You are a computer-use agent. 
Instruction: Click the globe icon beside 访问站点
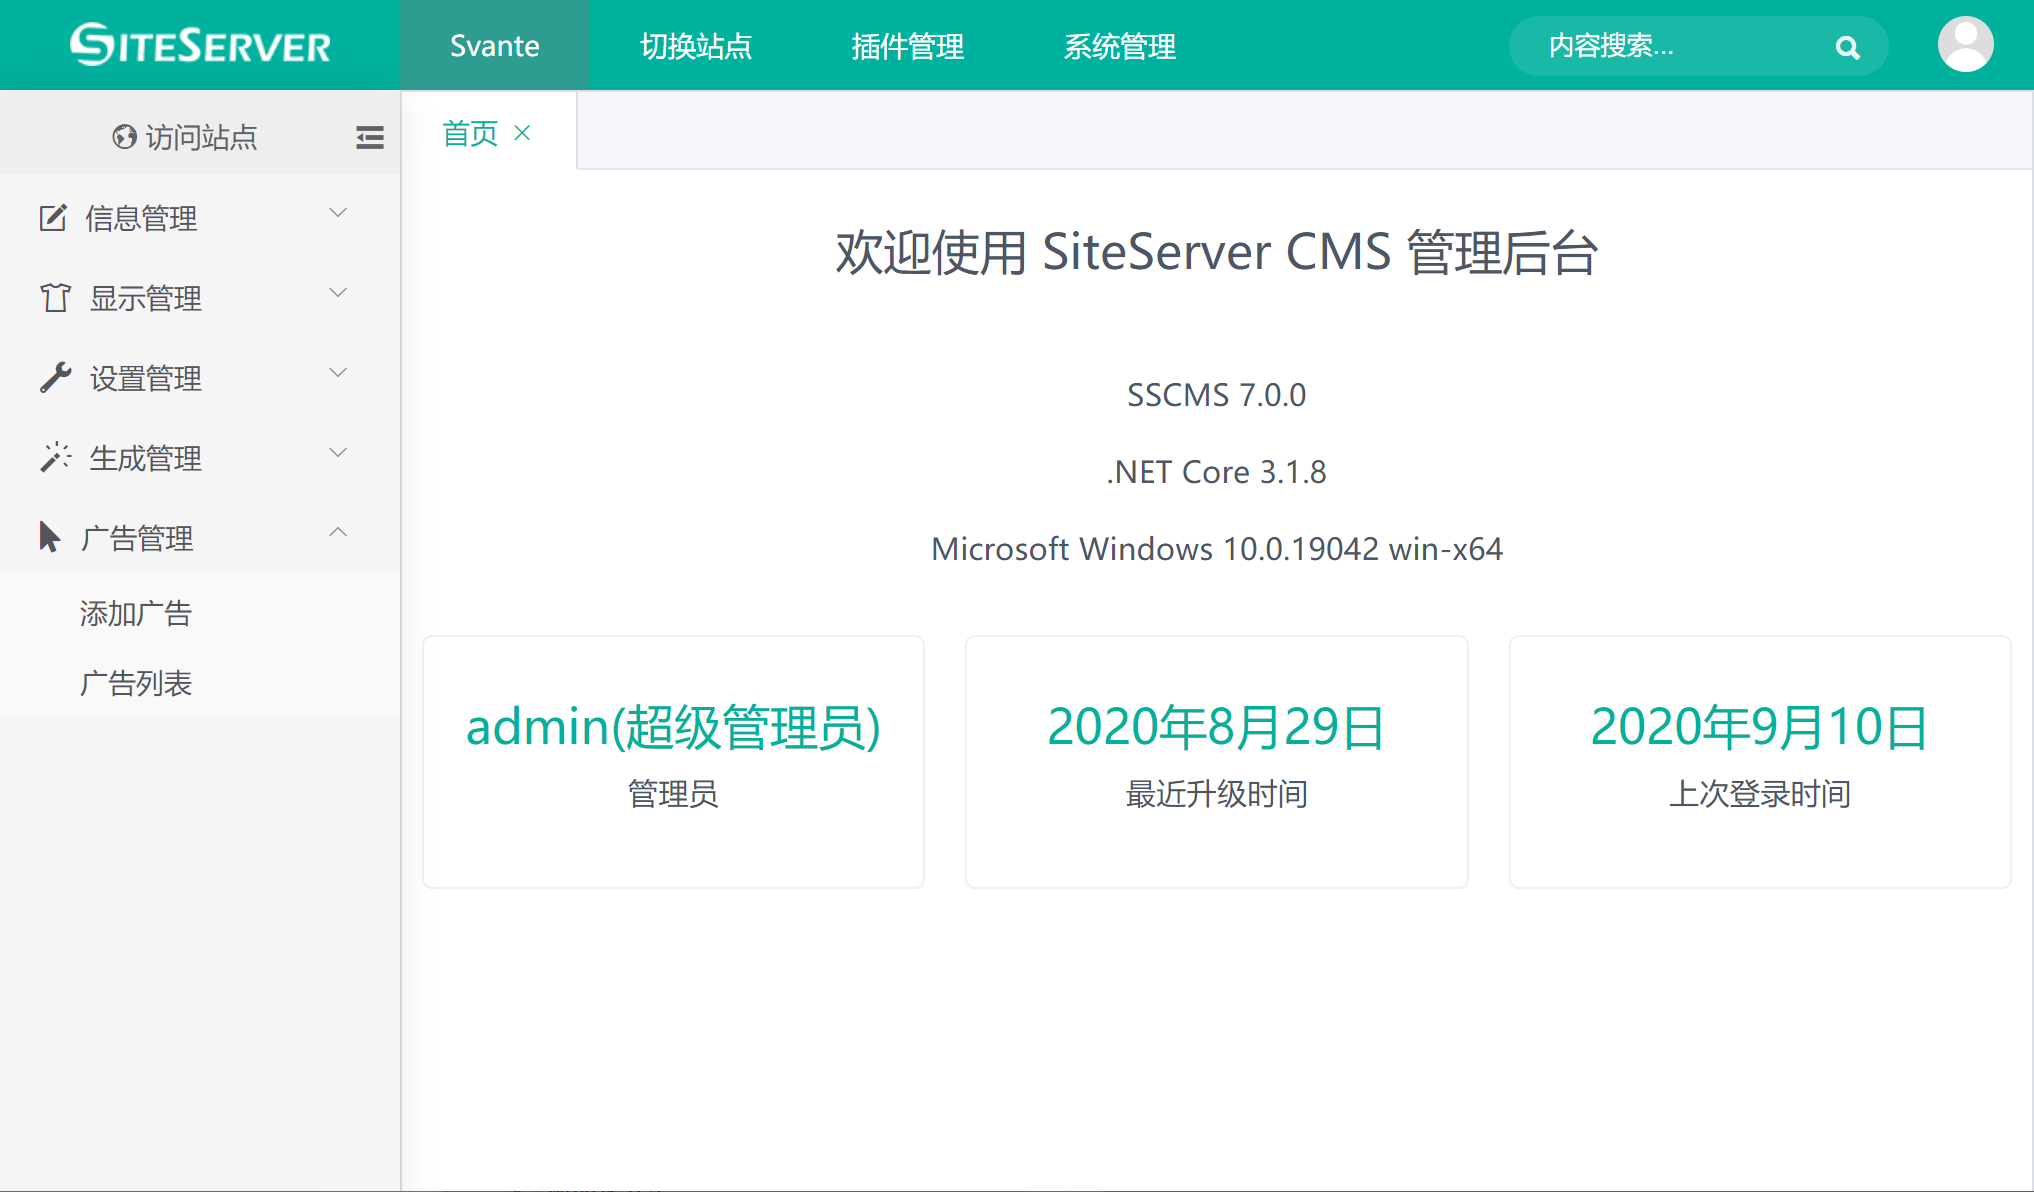(x=124, y=137)
